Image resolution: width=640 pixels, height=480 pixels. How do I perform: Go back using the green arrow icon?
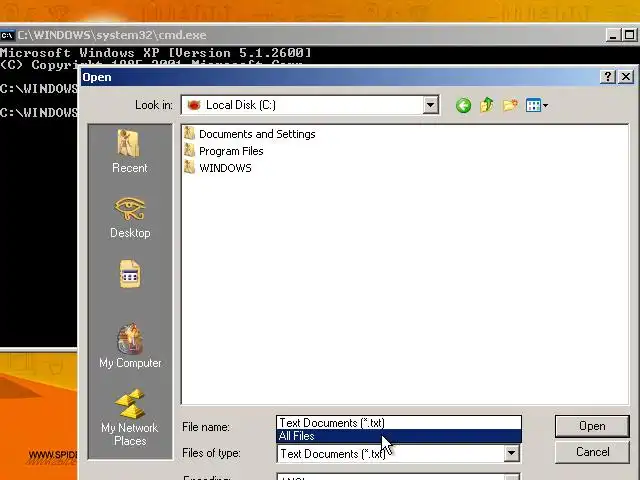click(x=463, y=106)
